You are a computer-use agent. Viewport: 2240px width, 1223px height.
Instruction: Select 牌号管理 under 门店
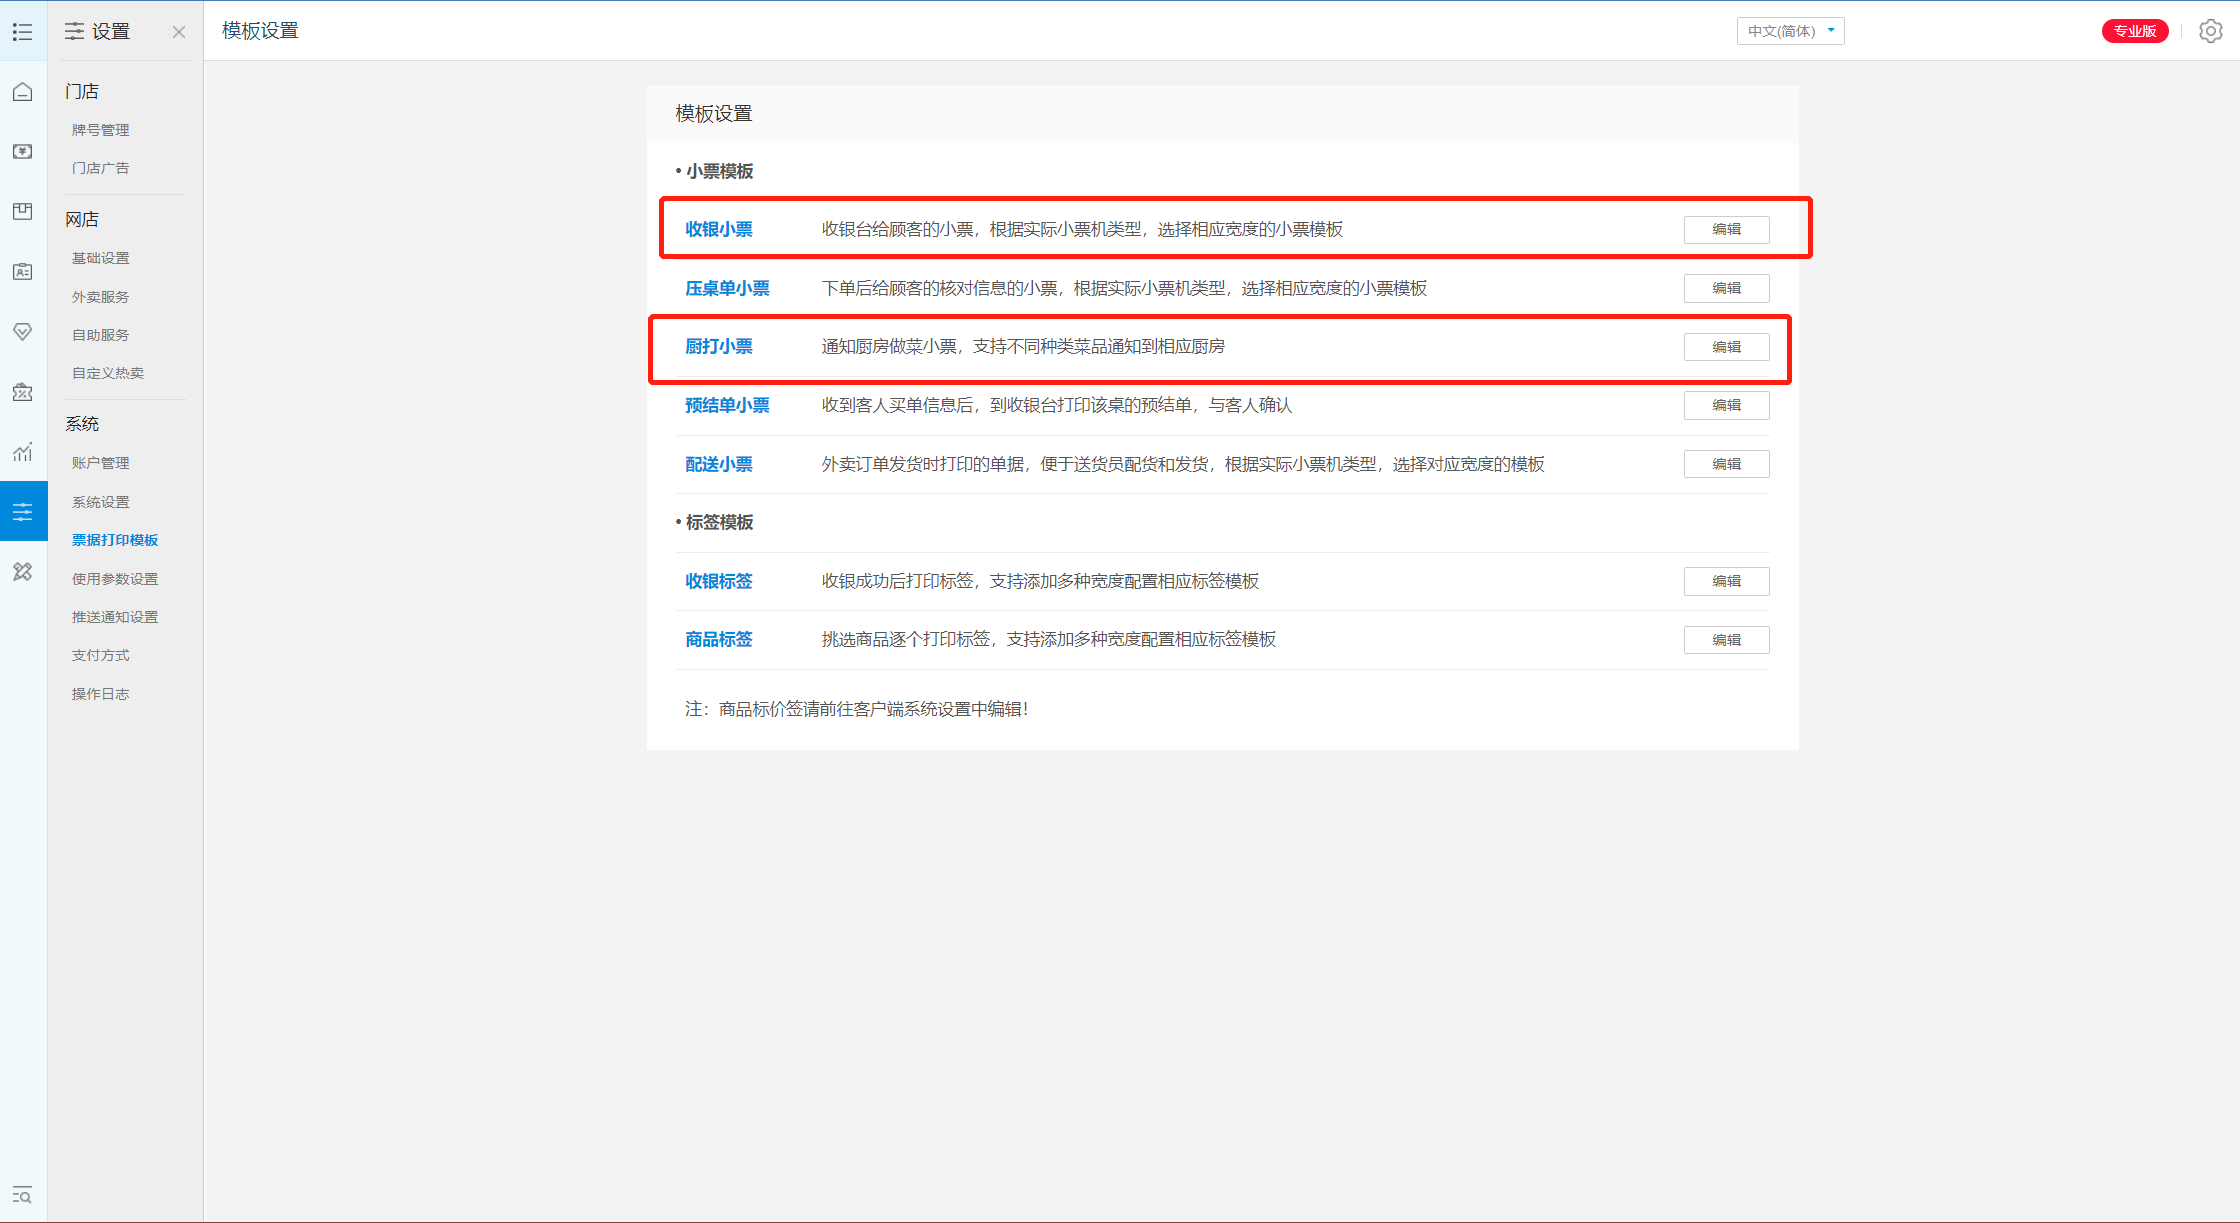point(101,130)
